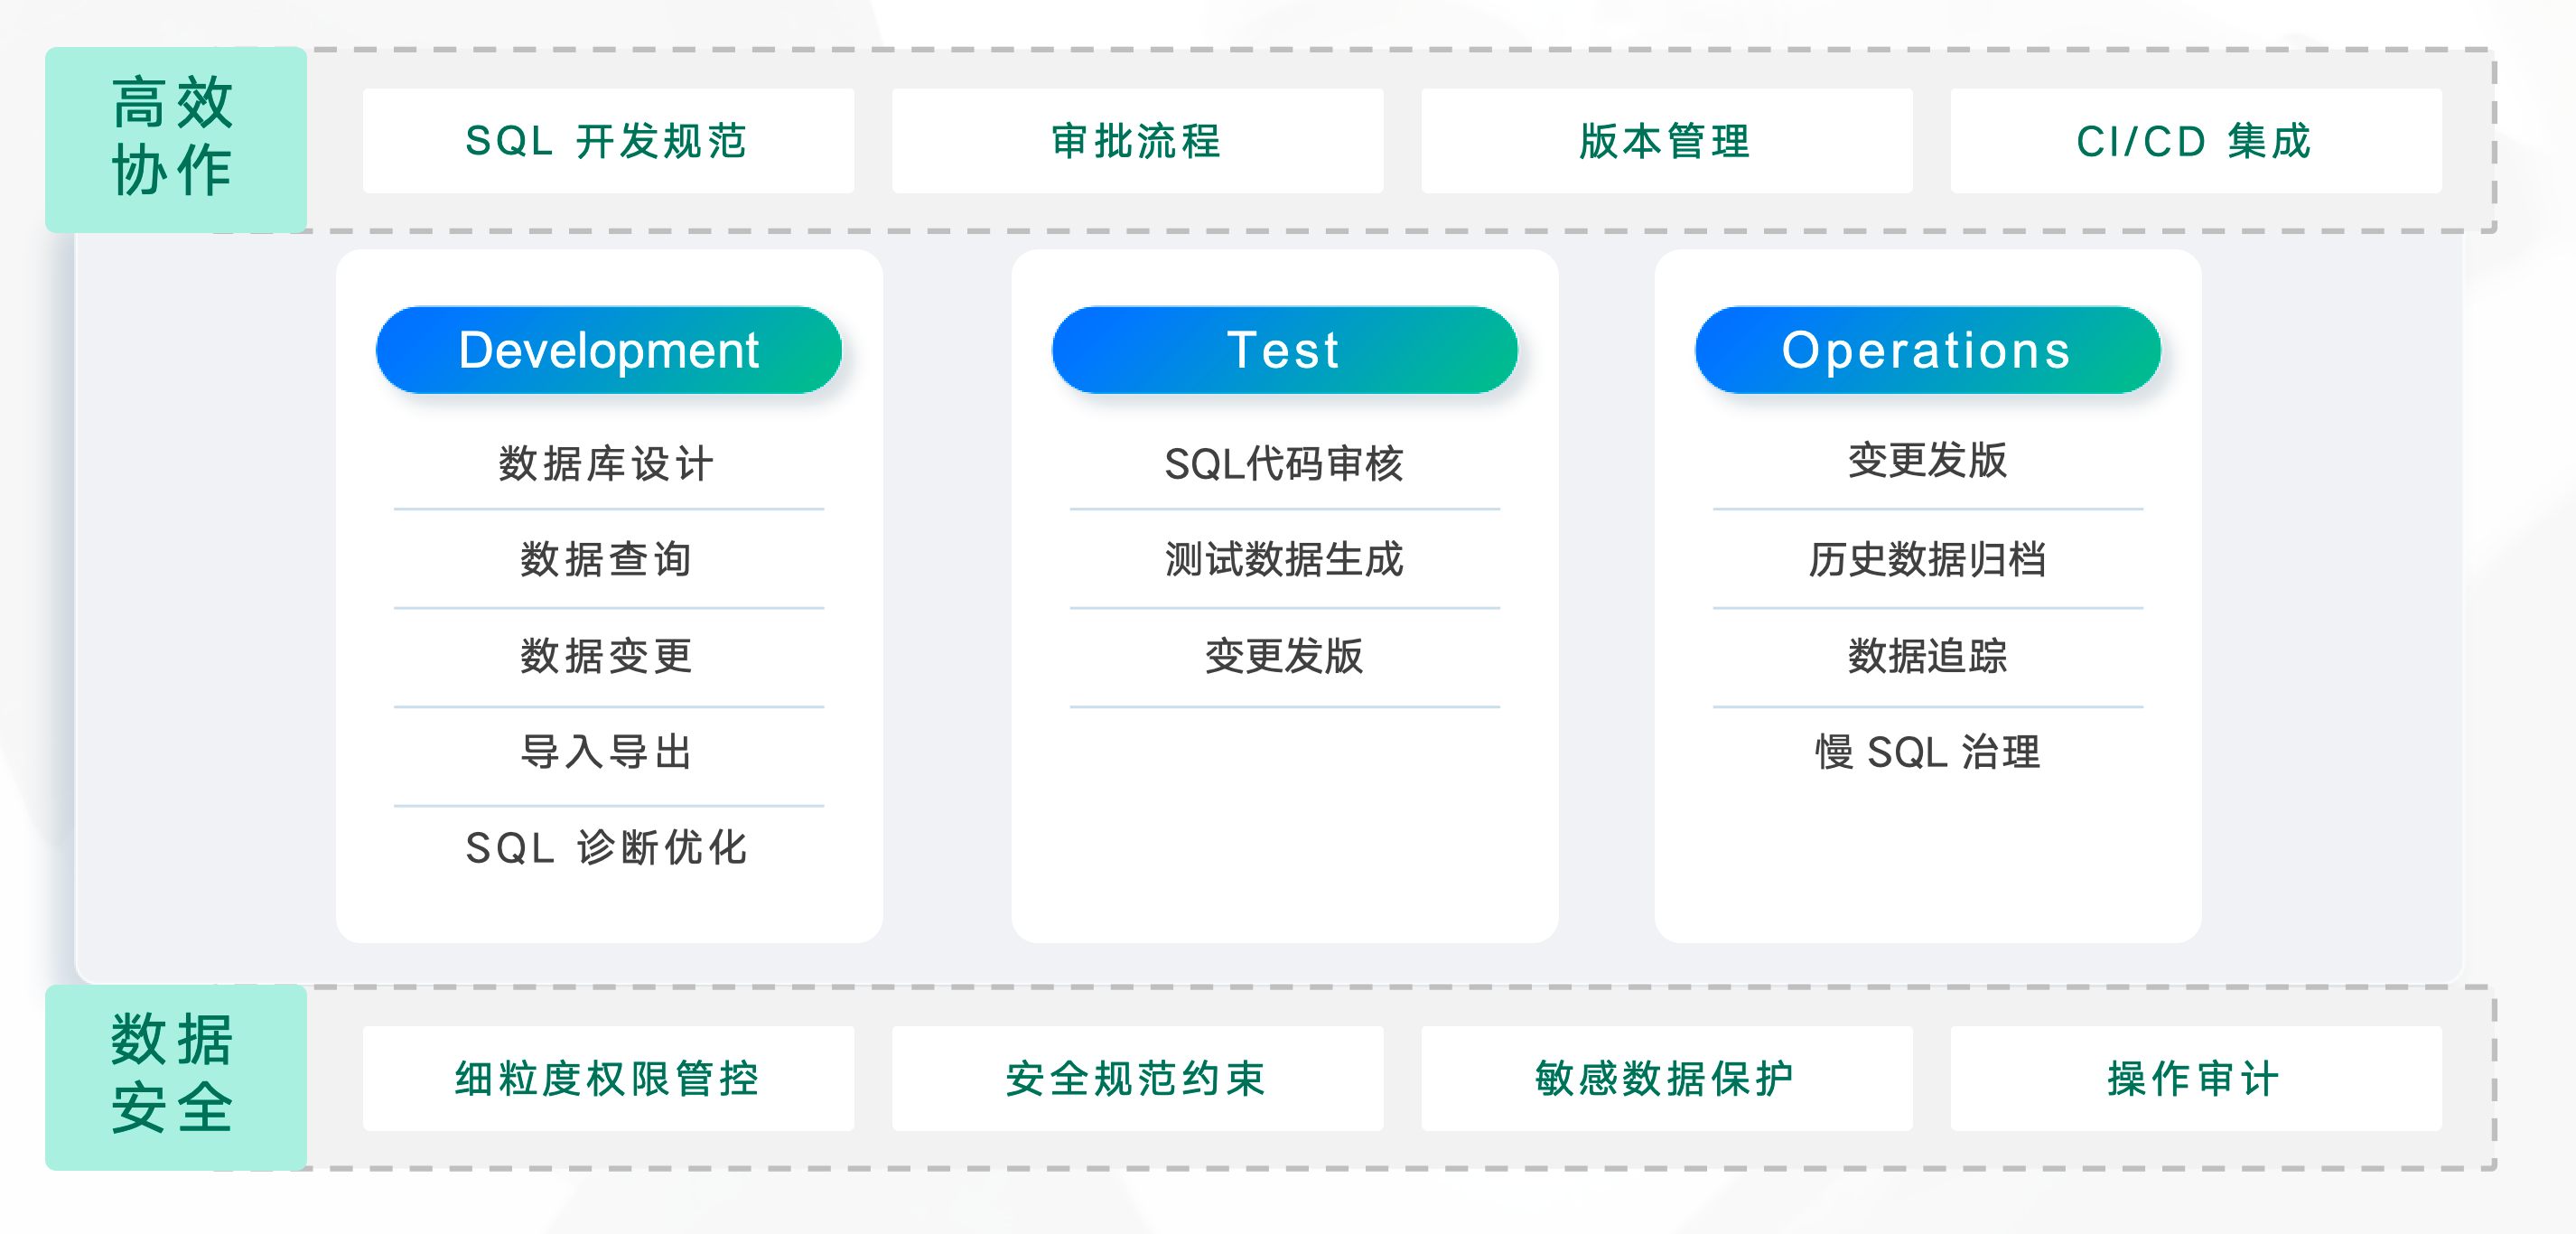Open 数据追踪 in the Operations card
The width and height of the screenshot is (2576, 1234).
click(x=1927, y=656)
